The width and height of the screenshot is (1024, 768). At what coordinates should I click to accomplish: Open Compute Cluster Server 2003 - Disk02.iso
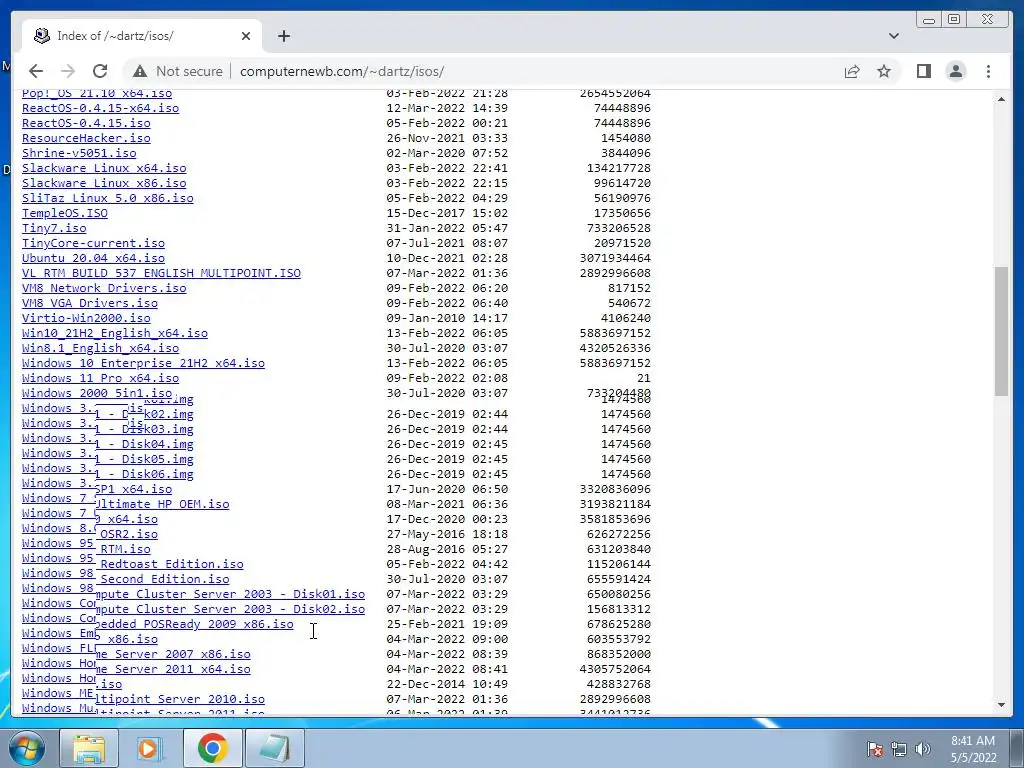[x=231, y=610]
